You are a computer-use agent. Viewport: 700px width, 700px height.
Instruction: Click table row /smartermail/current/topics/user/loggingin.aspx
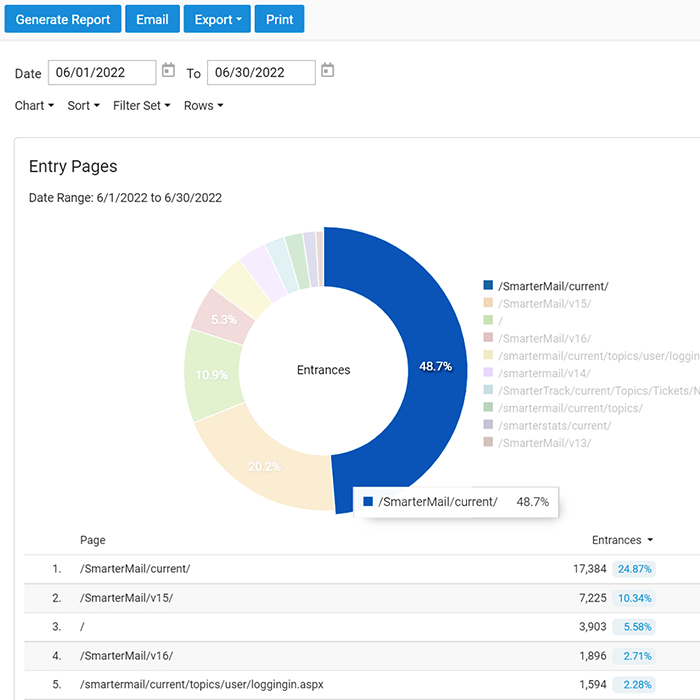pos(362,684)
